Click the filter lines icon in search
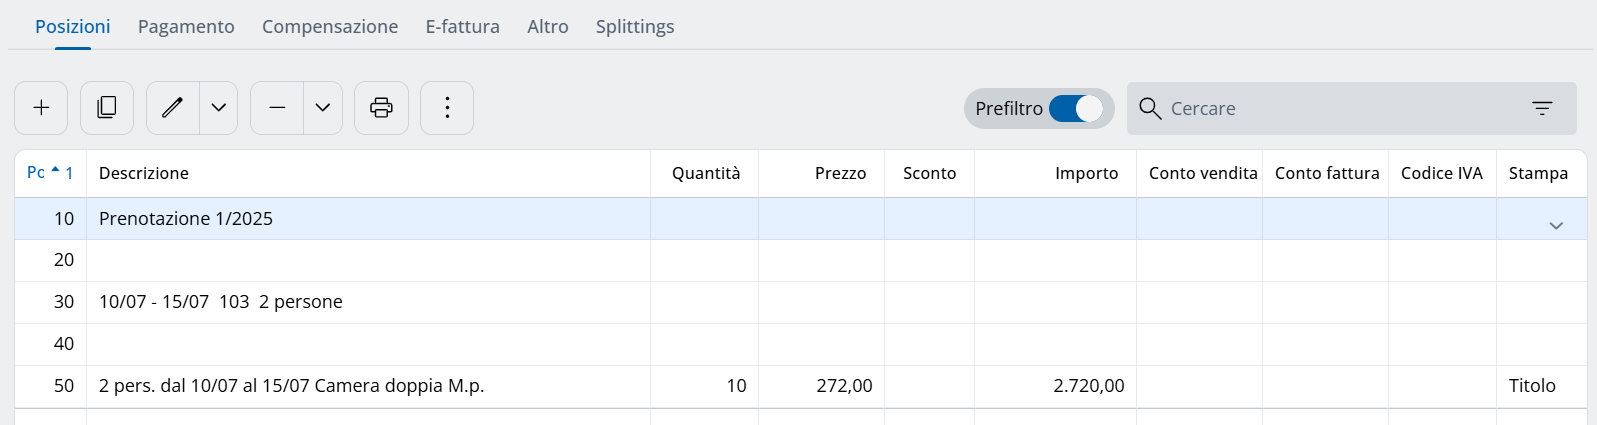The image size is (1597, 425). pyautogui.click(x=1542, y=108)
